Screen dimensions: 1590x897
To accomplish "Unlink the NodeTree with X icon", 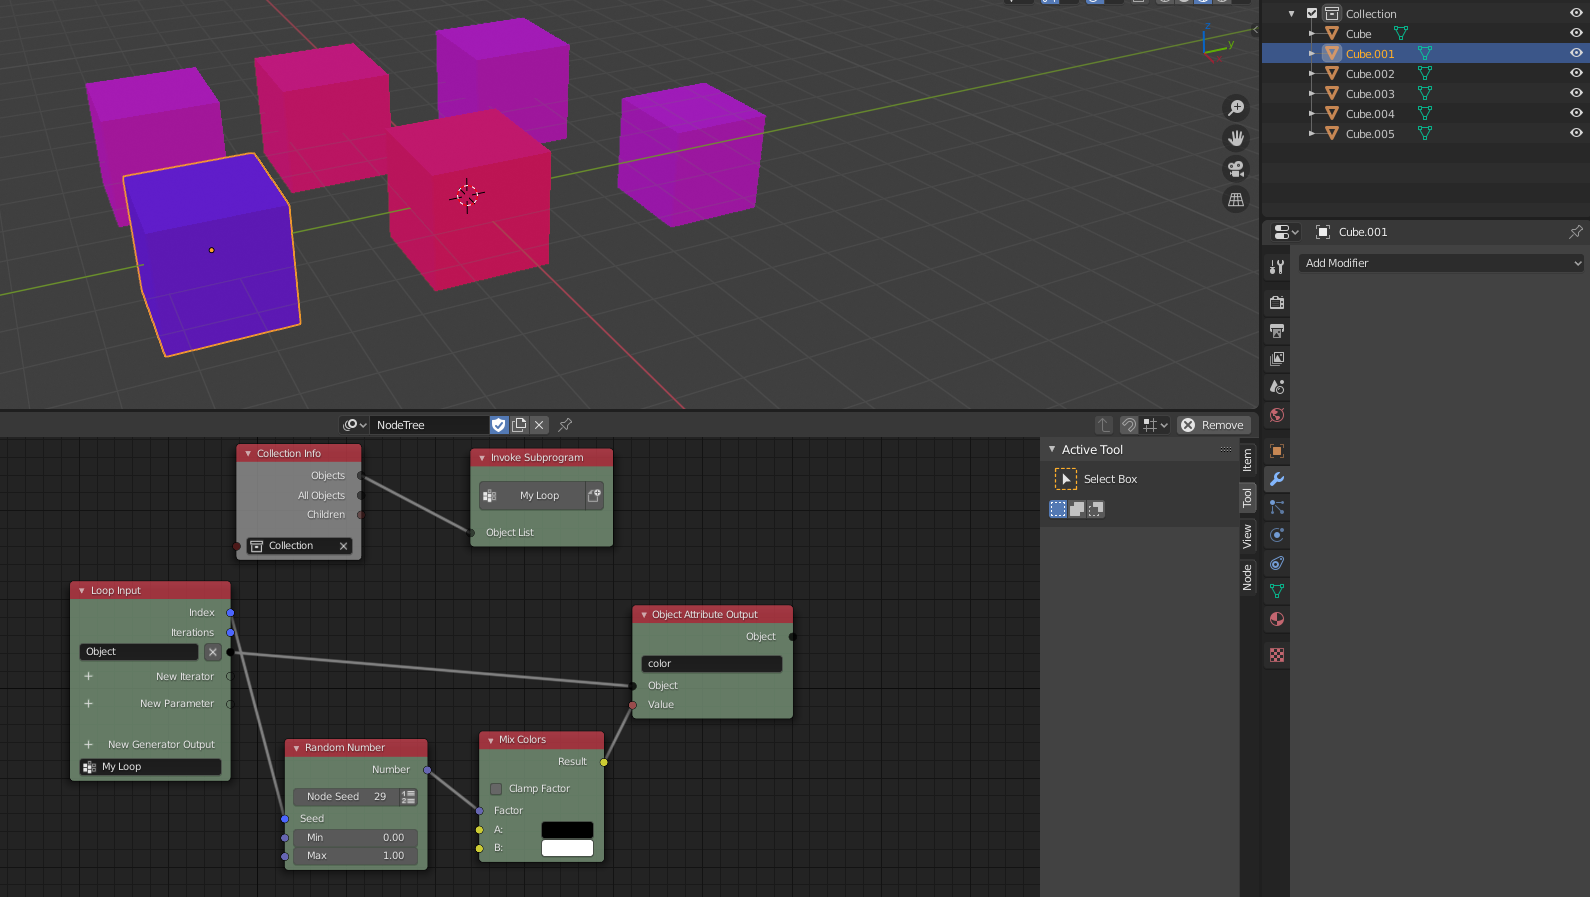I will click(539, 425).
